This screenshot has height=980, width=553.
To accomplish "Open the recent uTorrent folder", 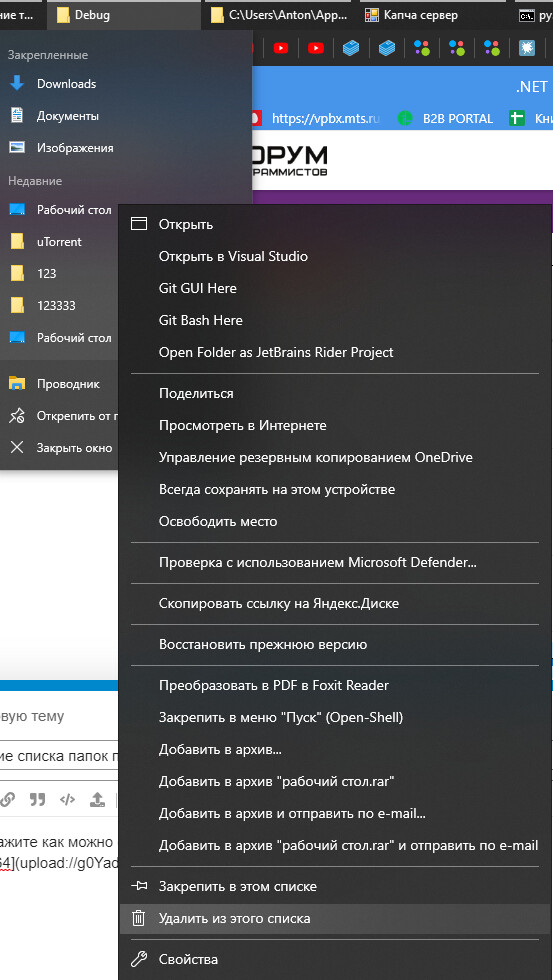I will (x=59, y=242).
